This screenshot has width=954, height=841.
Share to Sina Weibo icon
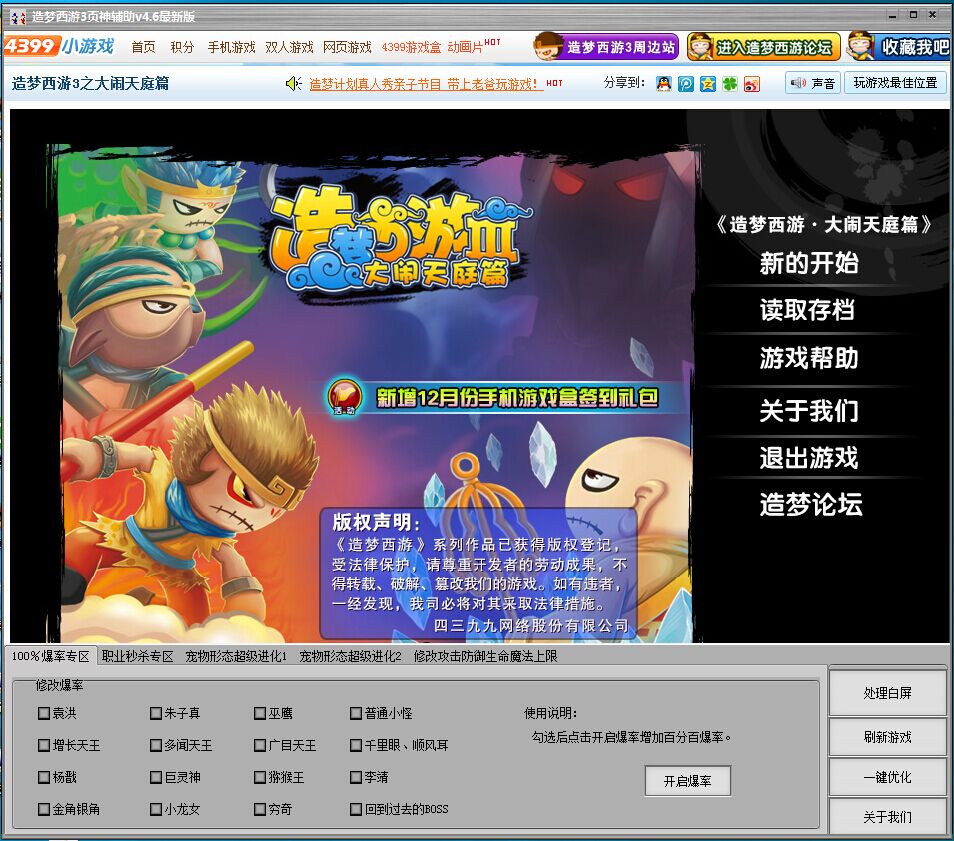[x=752, y=84]
